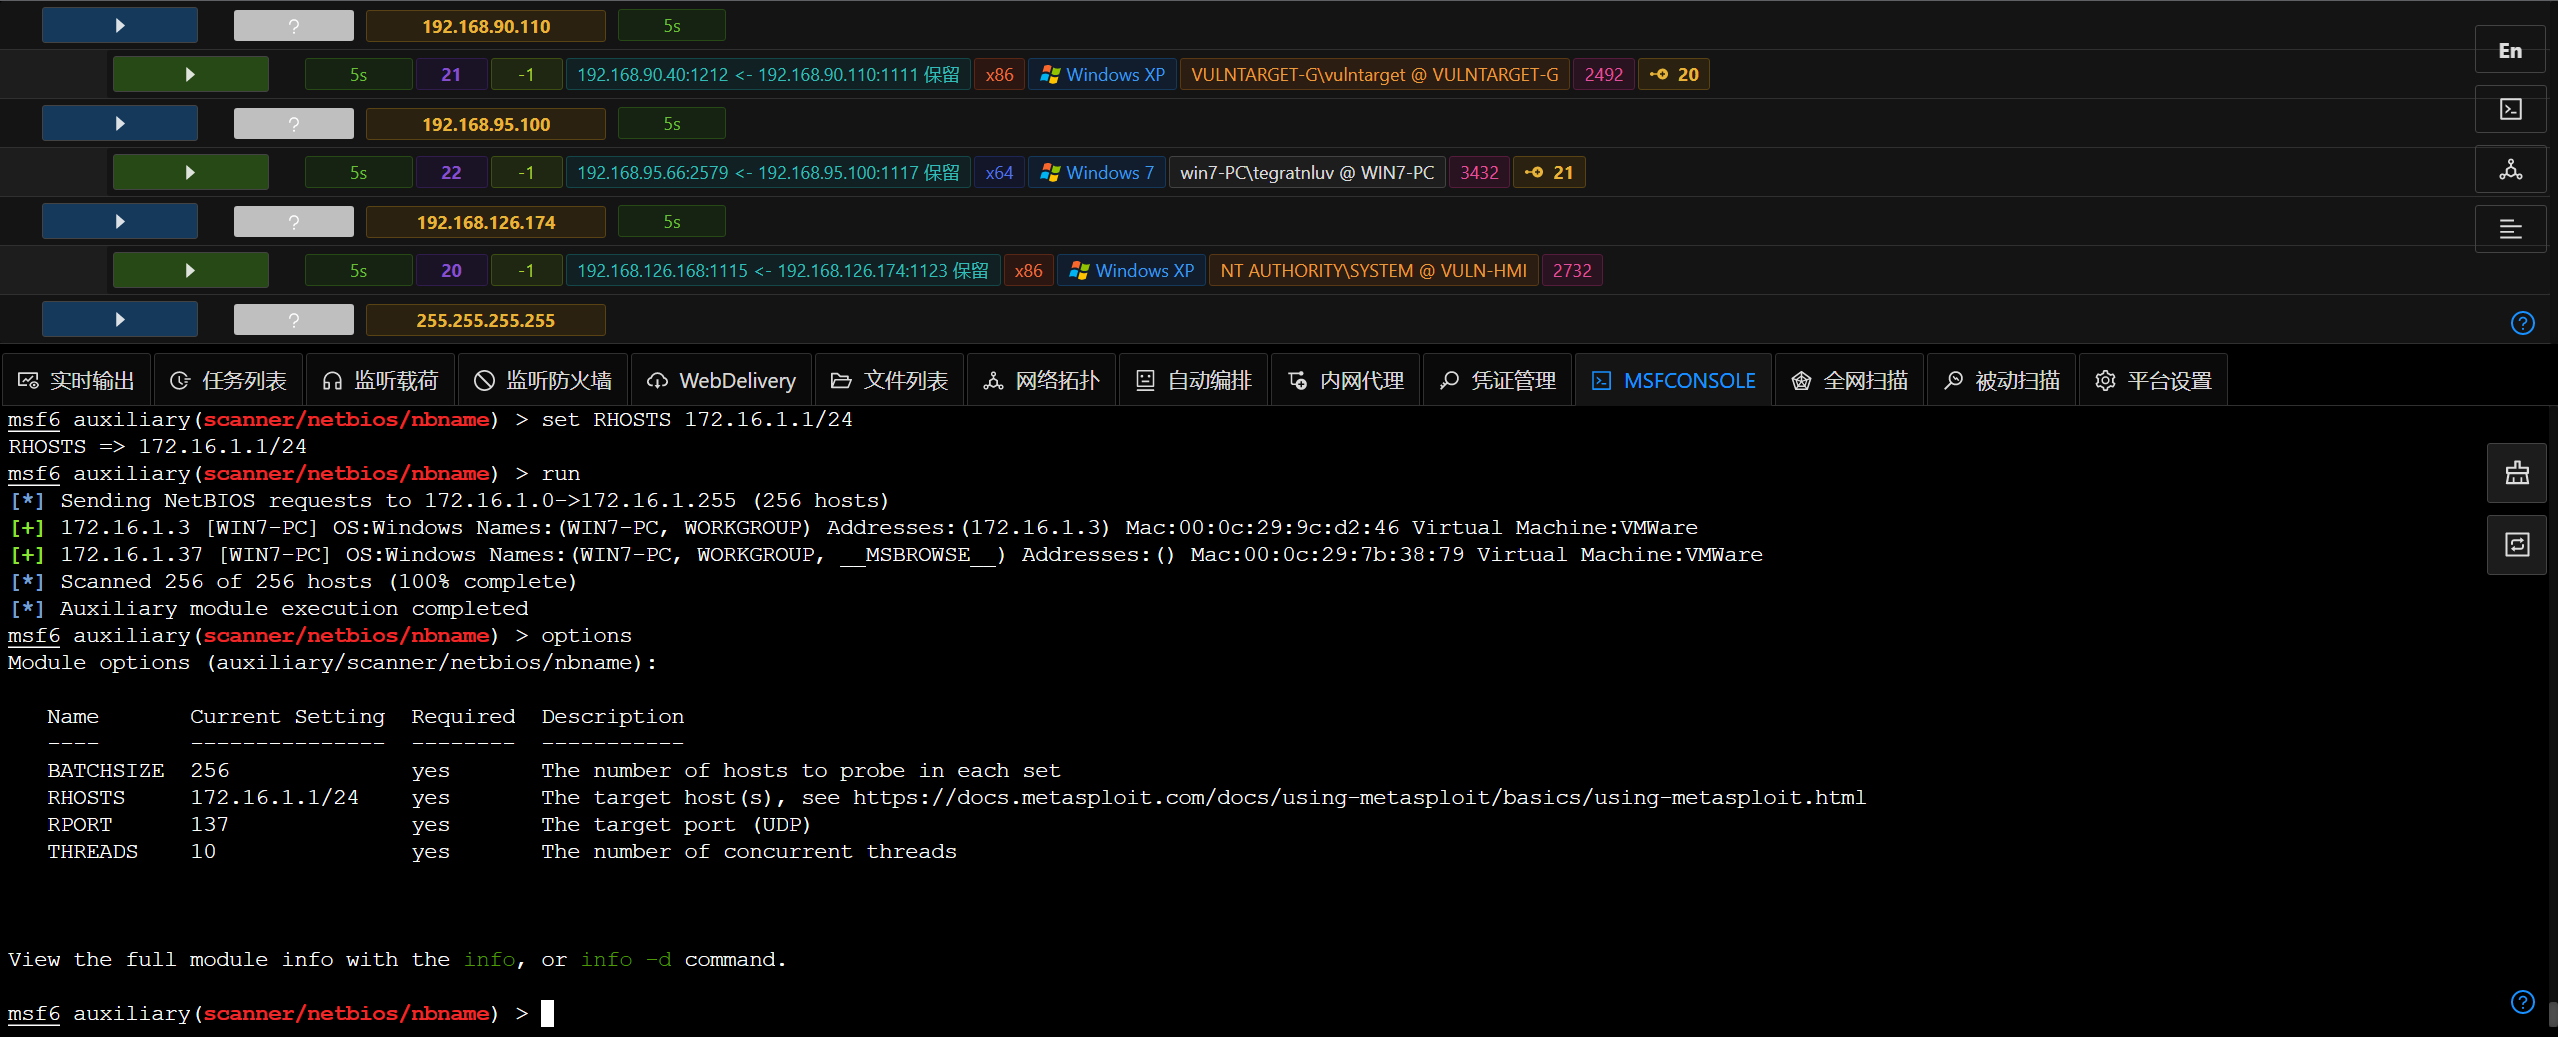
Task: Click the 5s heartbeat tag for 192.168.90.110
Action: click(672, 26)
